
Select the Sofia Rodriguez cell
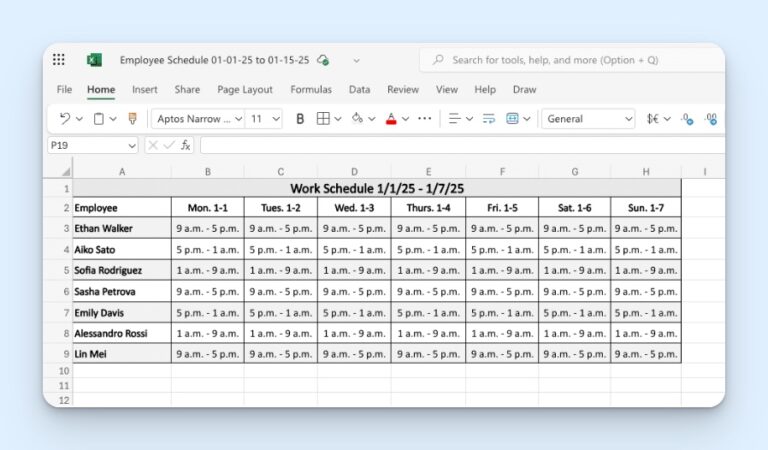click(x=122, y=270)
